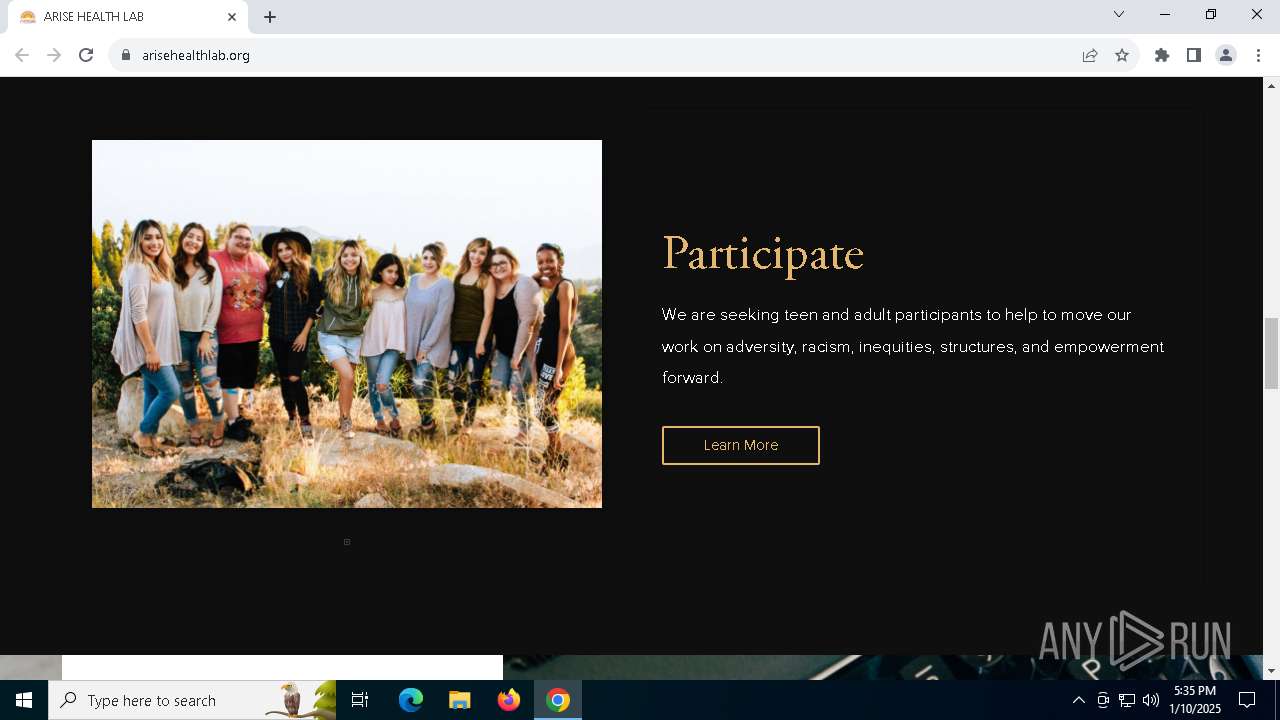
Task: Open the Chrome profile avatar
Action: coord(1226,55)
